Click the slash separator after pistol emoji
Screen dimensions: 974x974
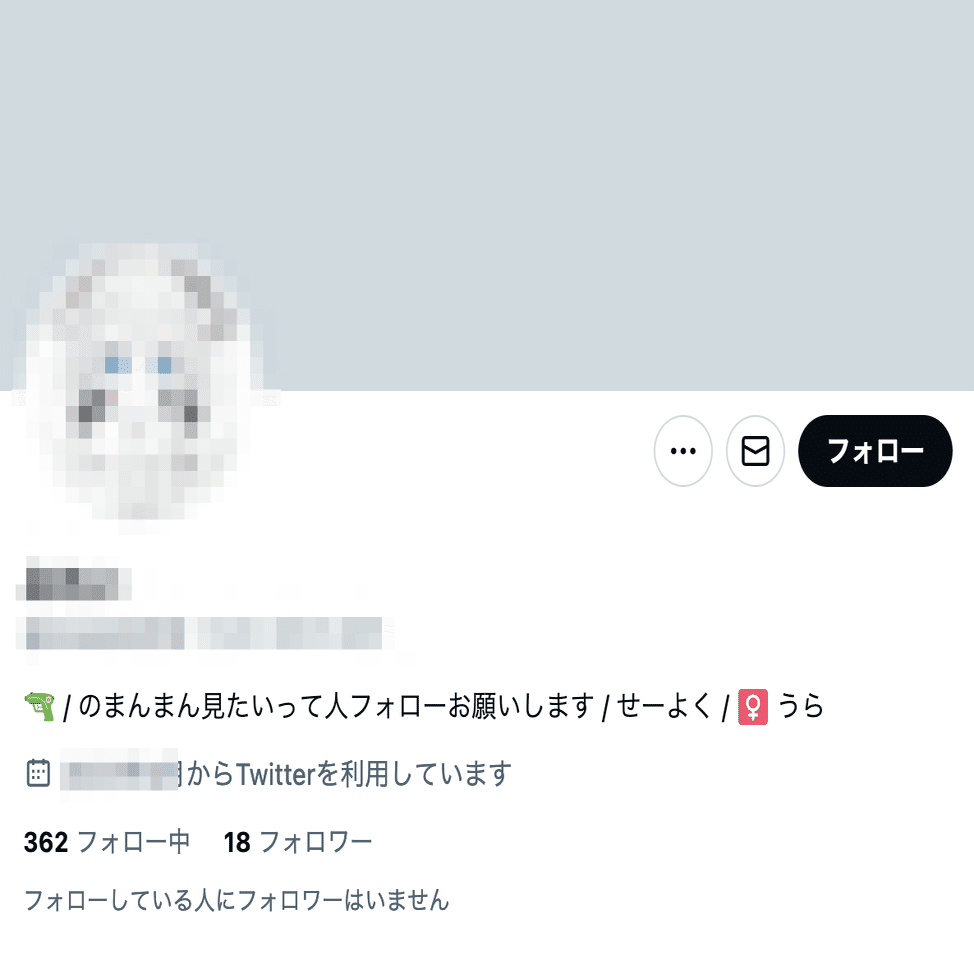pyautogui.click(x=67, y=708)
